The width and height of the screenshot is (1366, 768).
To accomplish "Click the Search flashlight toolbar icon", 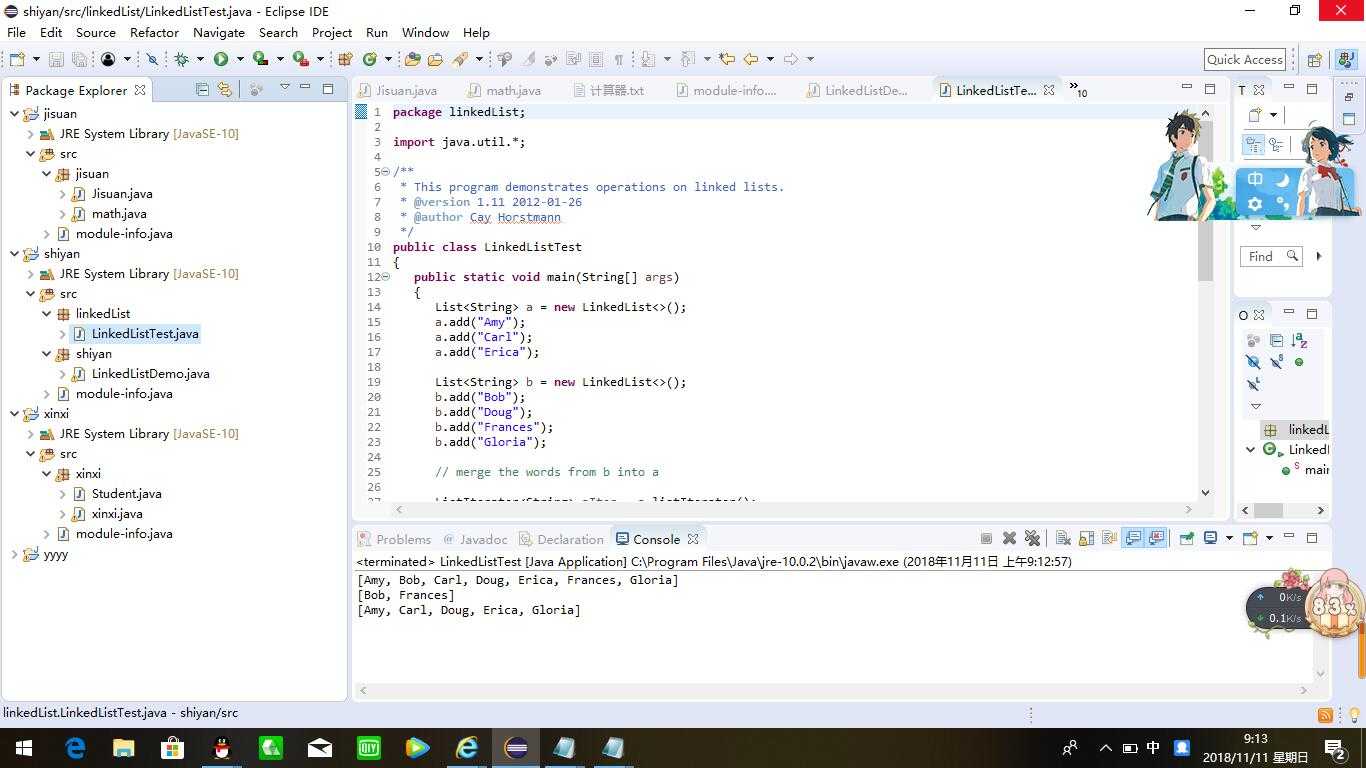I will [x=462, y=59].
